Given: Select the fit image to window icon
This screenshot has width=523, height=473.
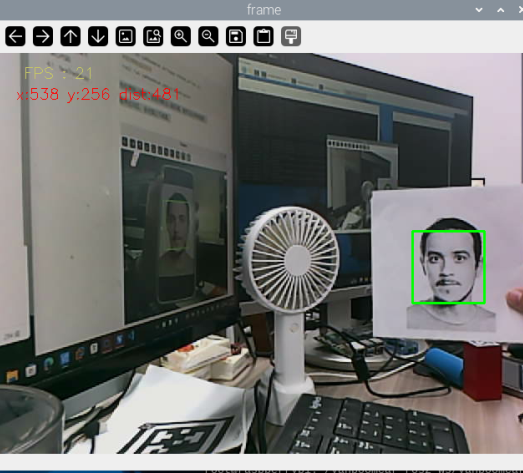Looking at the screenshot, I should [153, 36].
